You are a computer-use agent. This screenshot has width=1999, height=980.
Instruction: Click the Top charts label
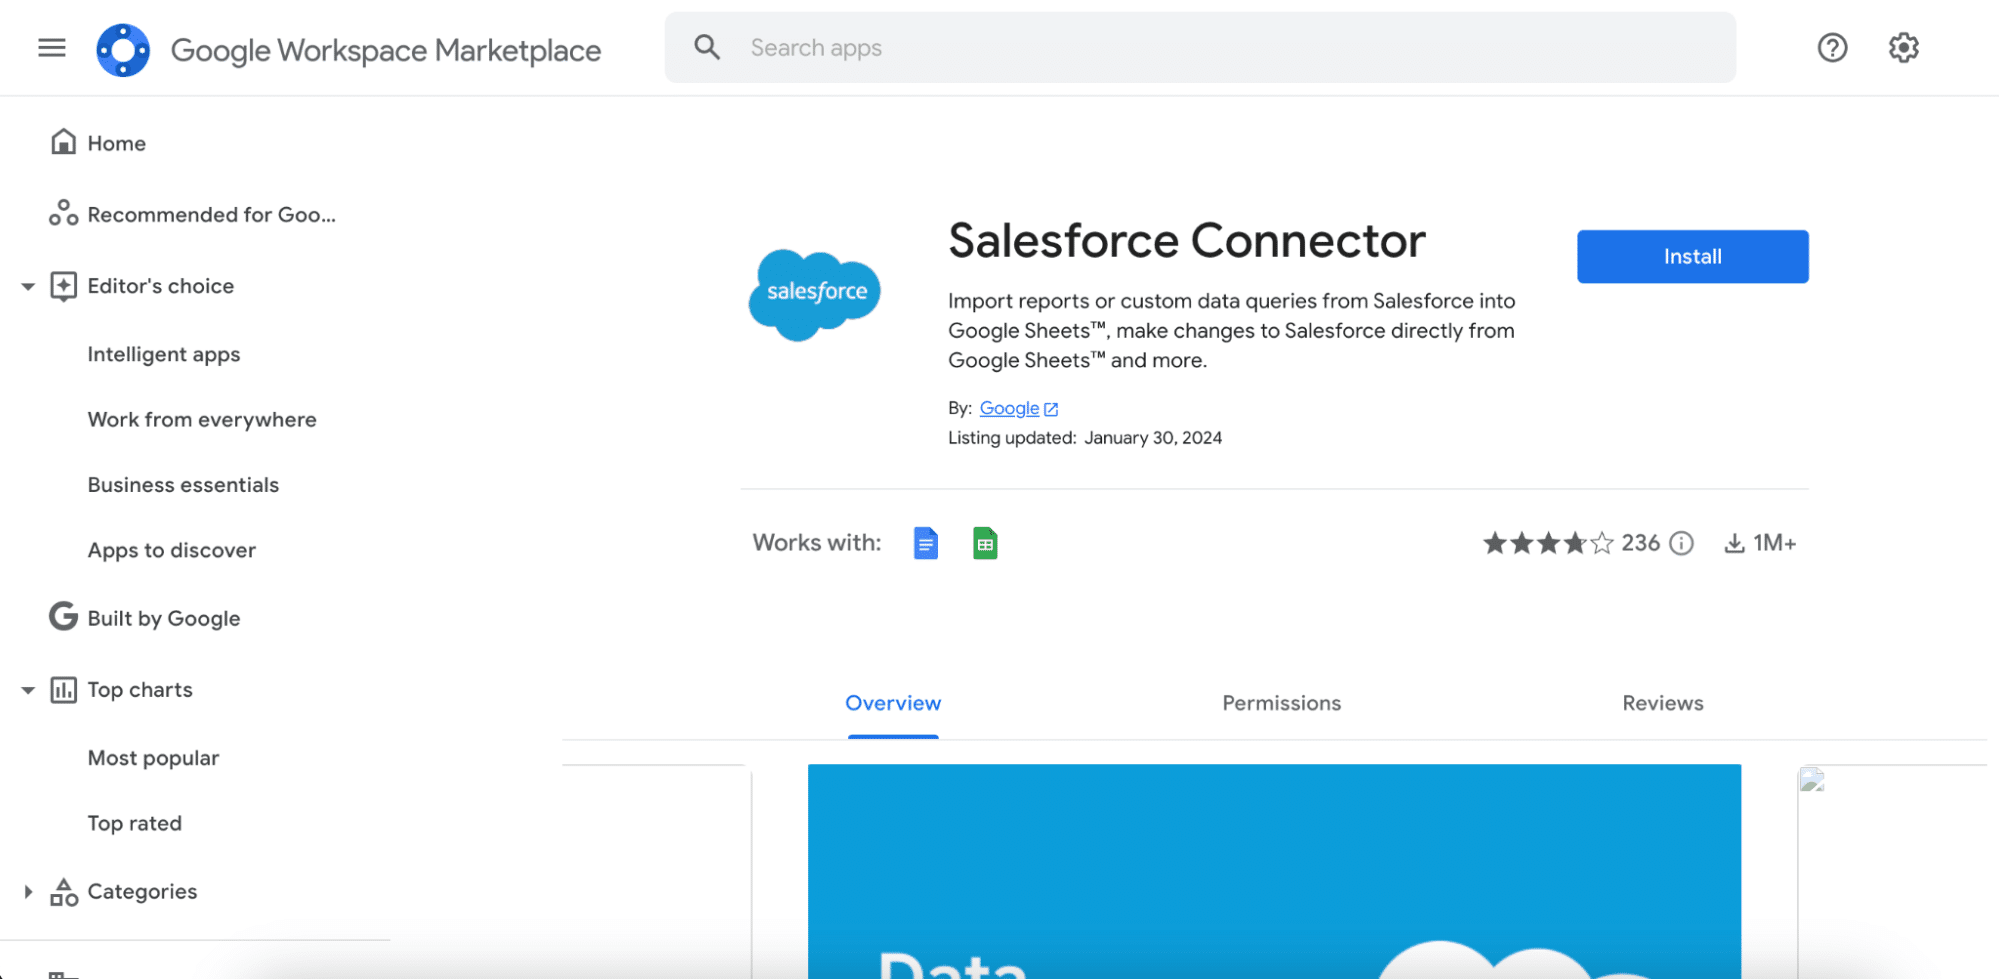tap(140, 690)
